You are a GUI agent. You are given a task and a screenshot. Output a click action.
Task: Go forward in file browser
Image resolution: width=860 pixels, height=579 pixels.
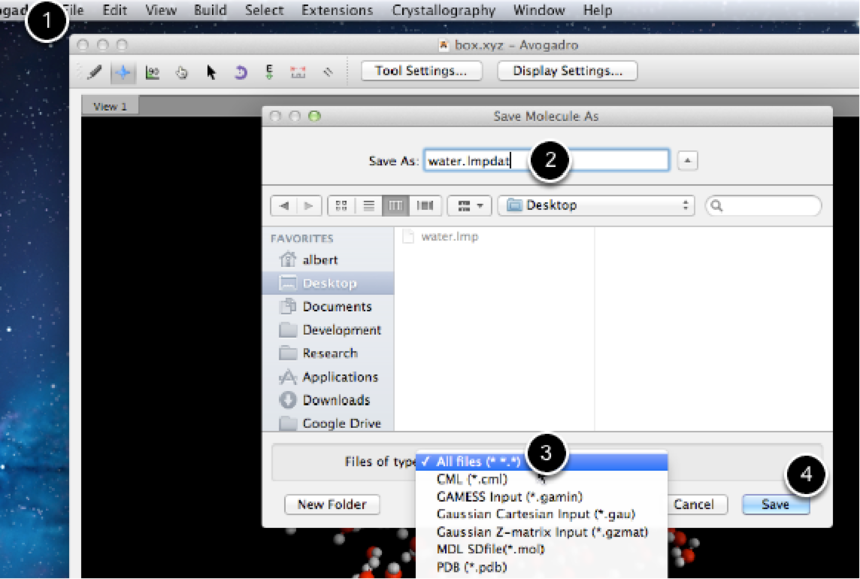[x=308, y=206]
